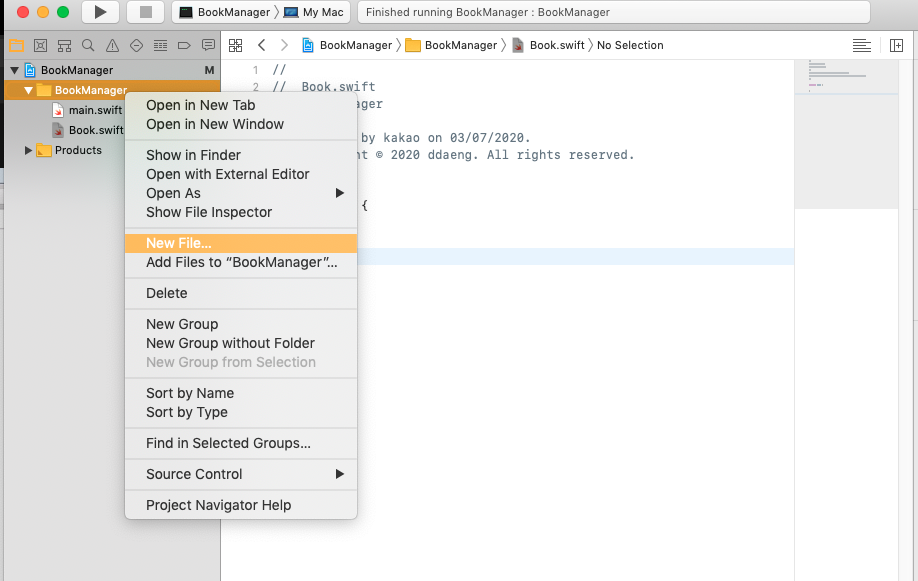Go back with editor history arrow
The image size is (918, 581).
tap(262, 45)
